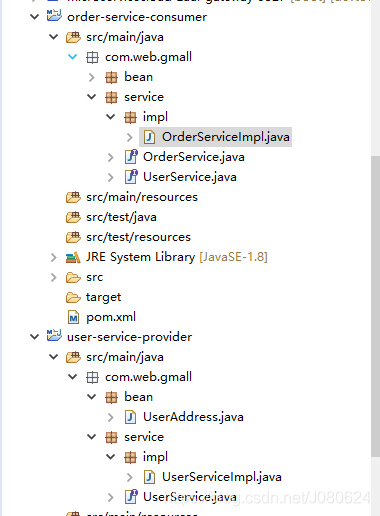Collapse impl package in user-service-provider
380x516 pixels.
tap(111, 457)
